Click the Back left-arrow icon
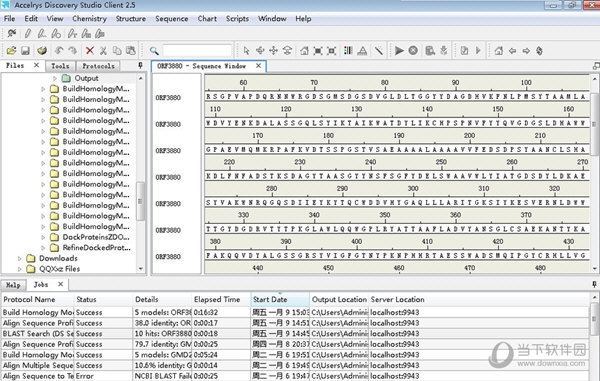600x381 pixels. (512, 50)
